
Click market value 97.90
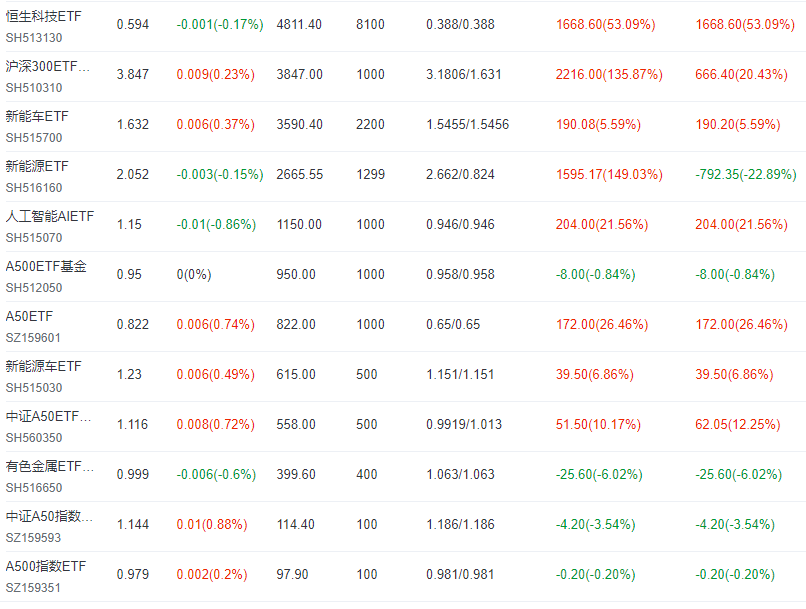[x=292, y=575]
